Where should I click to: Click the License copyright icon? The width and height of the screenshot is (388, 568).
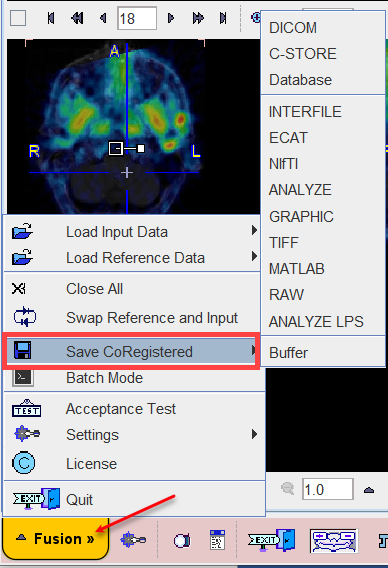[24, 463]
